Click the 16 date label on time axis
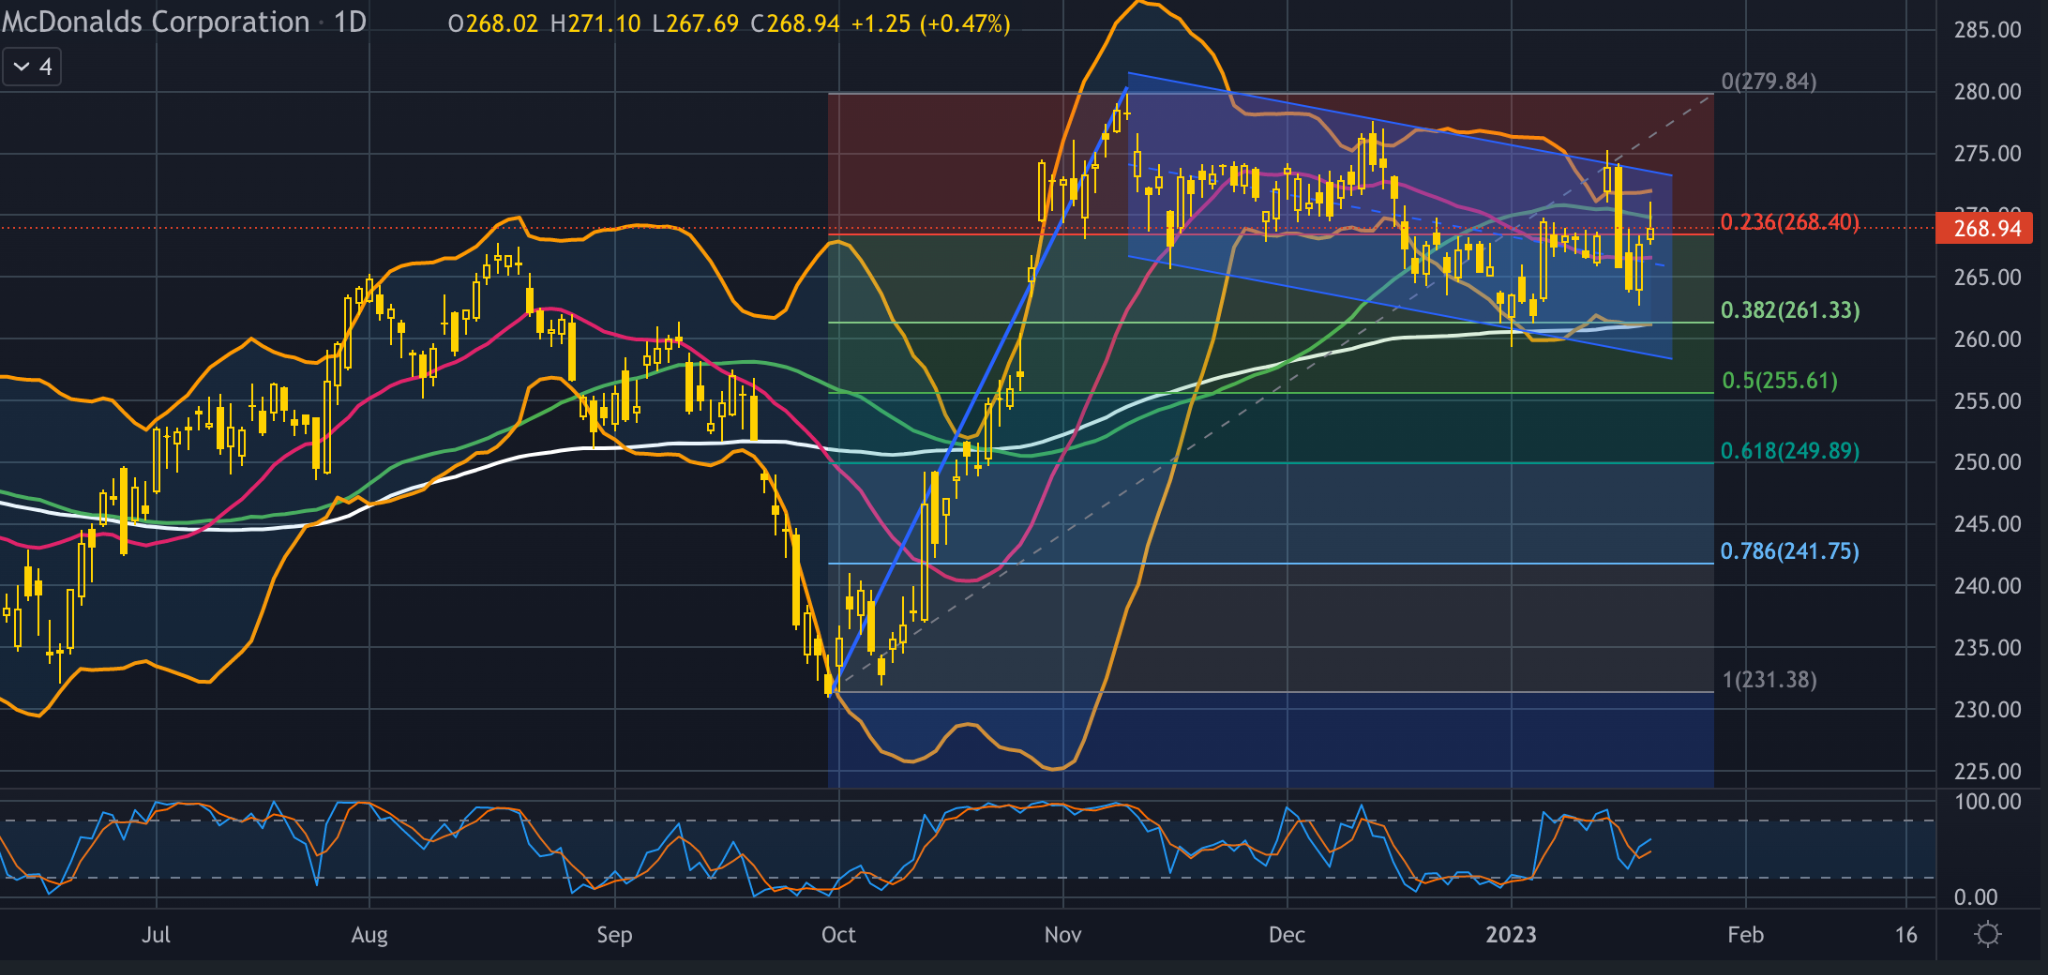The image size is (2048, 975). pos(1906,934)
